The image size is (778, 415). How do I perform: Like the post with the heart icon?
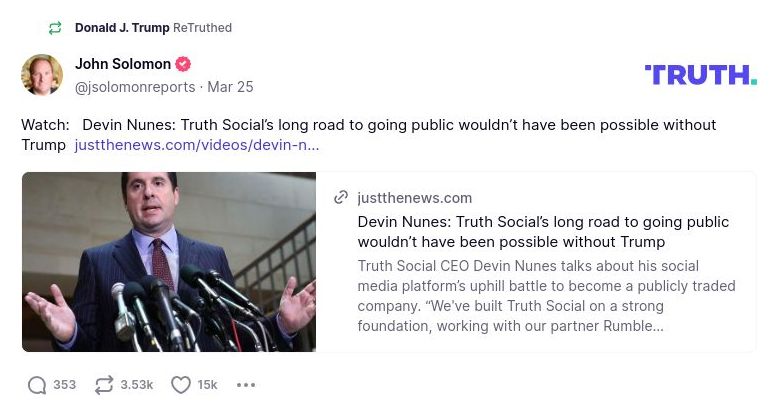point(181,385)
